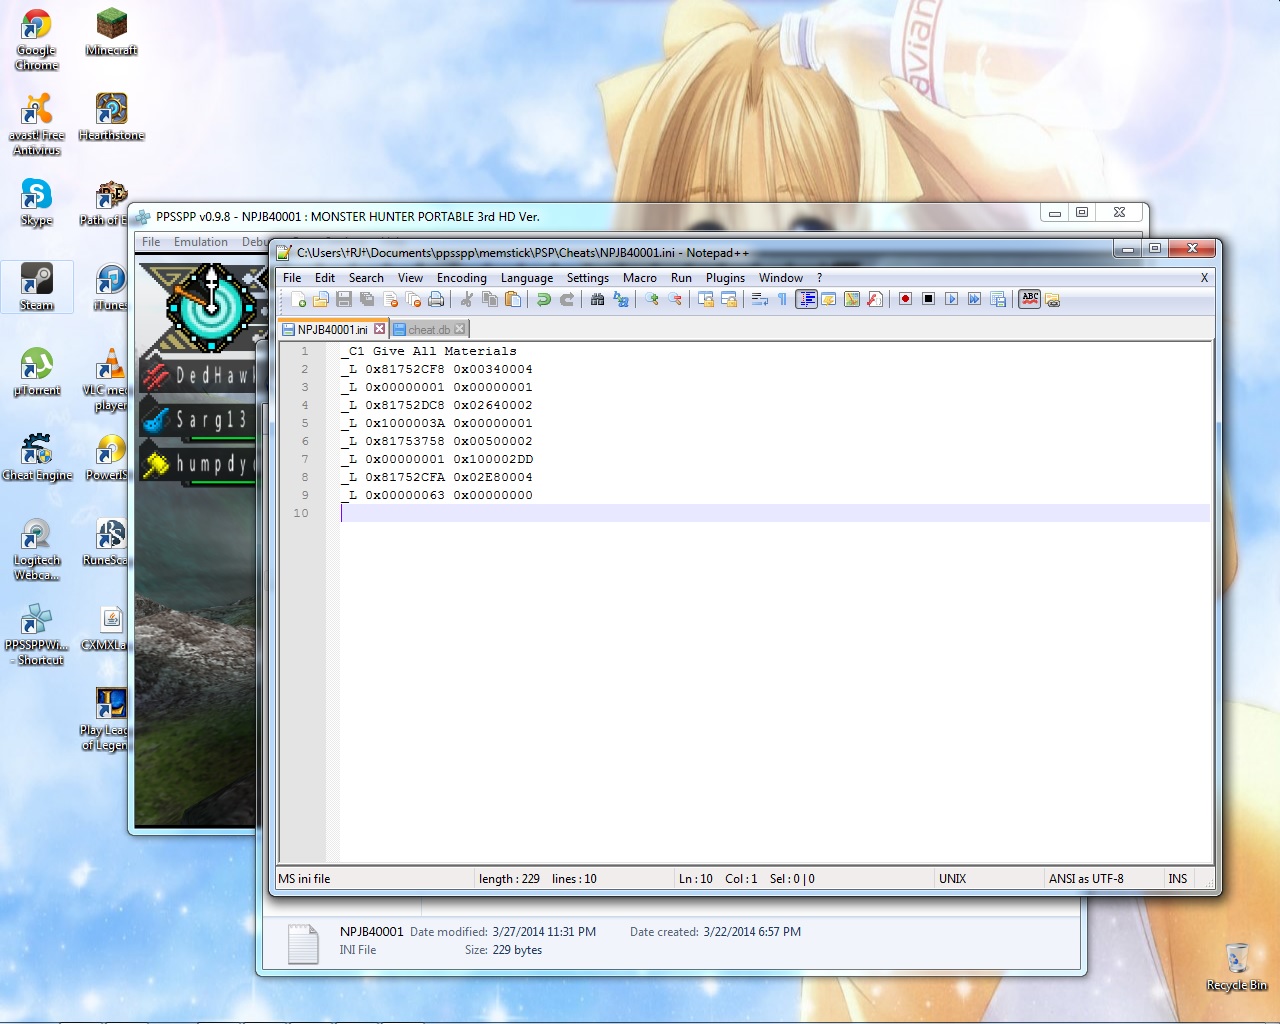The width and height of the screenshot is (1280, 1024).
Task: Toggle Show All Characters pilcrow icon
Action: (x=782, y=299)
